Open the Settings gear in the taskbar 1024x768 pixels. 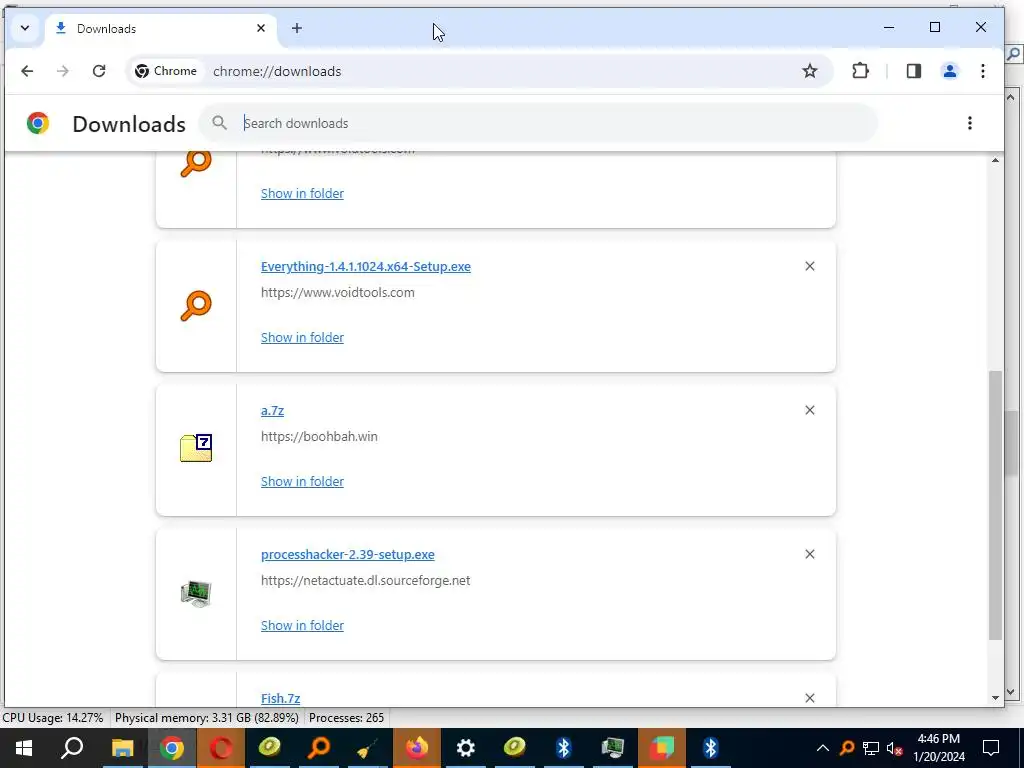pyautogui.click(x=466, y=748)
